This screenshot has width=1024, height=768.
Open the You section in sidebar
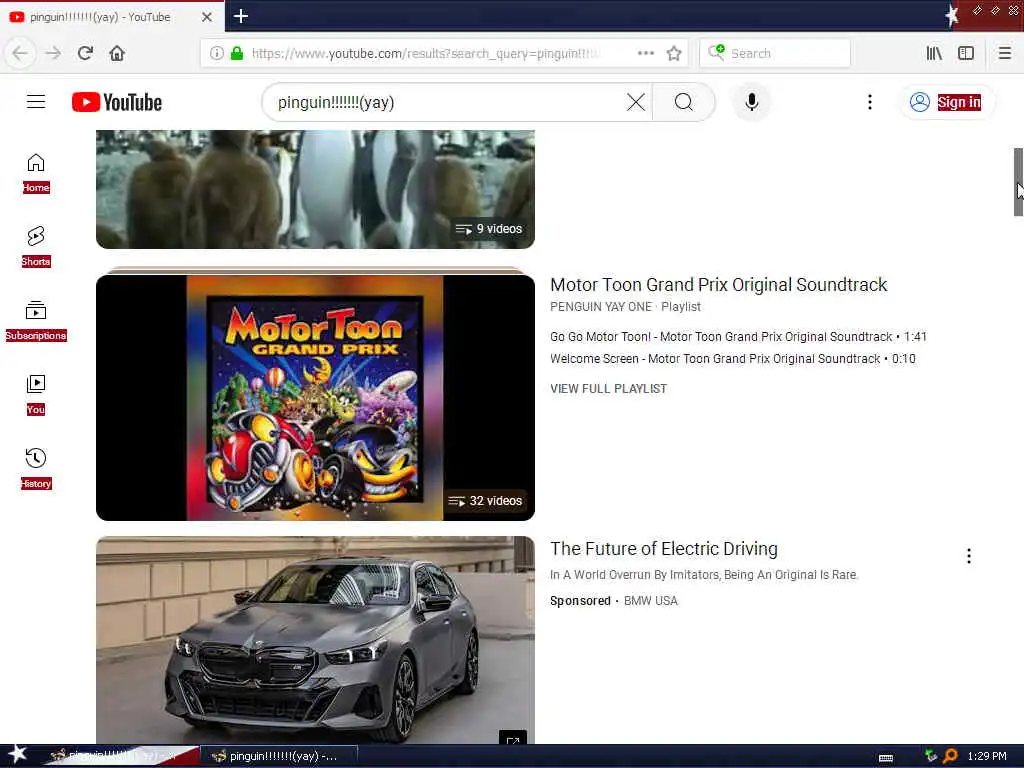click(x=36, y=394)
